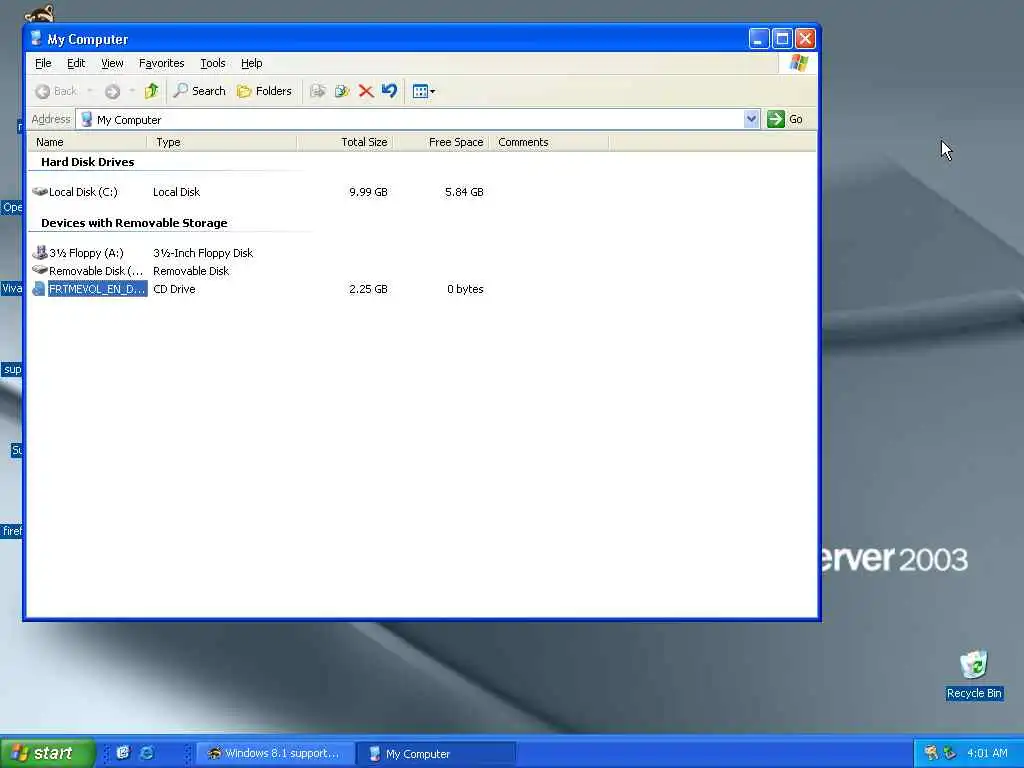The width and height of the screenshot is (1024, 768).
Task: Maximize the My Computer window
Action: point(782,39)
